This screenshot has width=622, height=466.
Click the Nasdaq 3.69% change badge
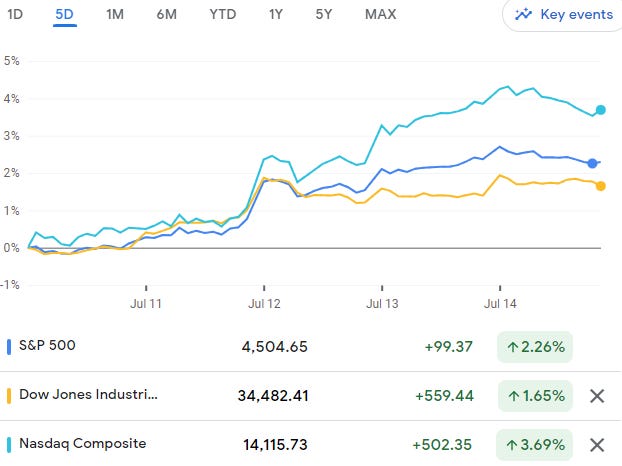point(535,445)
